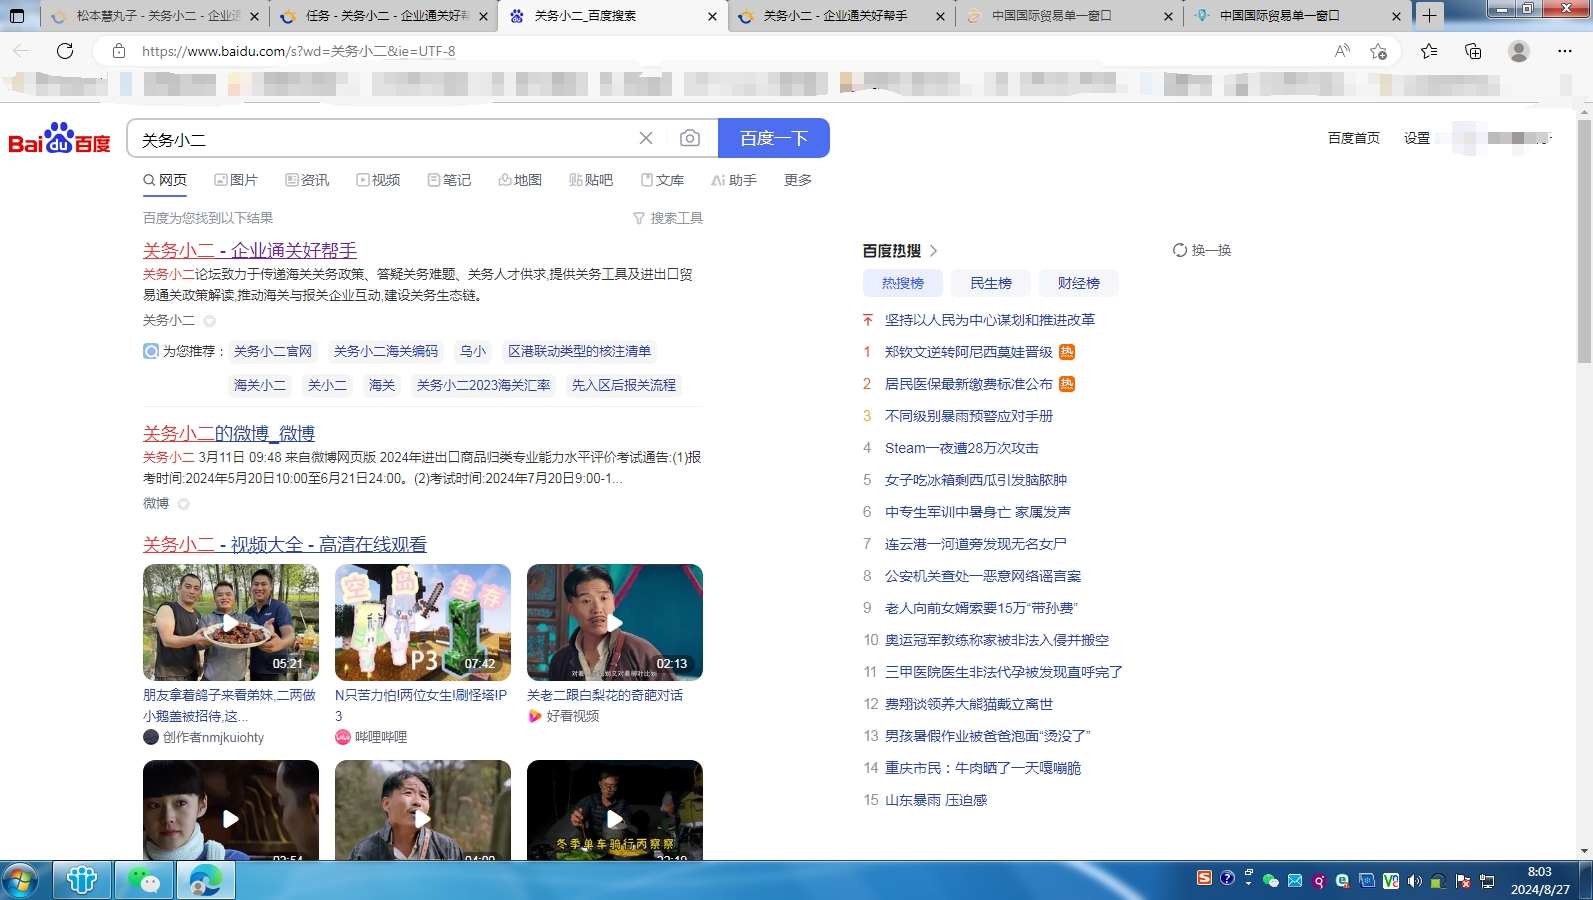Screen dimensions: 1593x900
Task: Switch to the 资讯 search tab
Action: (x=307, y=180)
